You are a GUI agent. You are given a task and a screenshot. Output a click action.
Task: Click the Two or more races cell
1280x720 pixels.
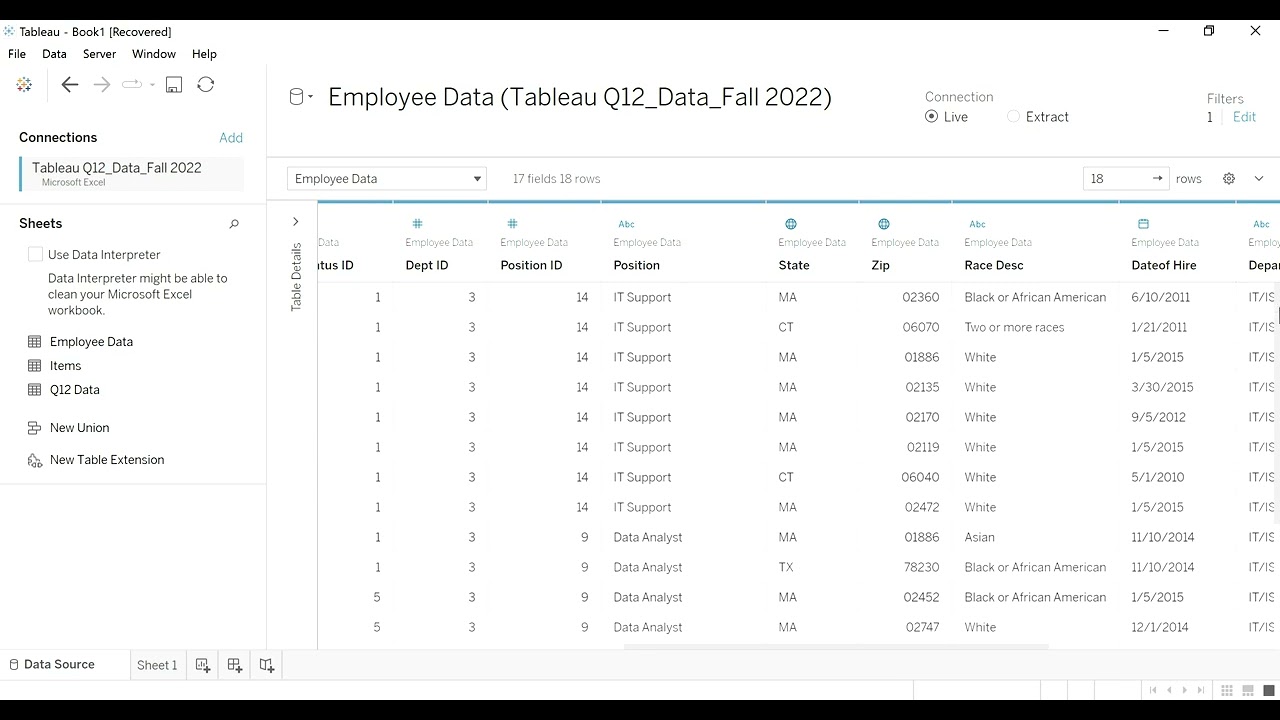coord(1015,327)
